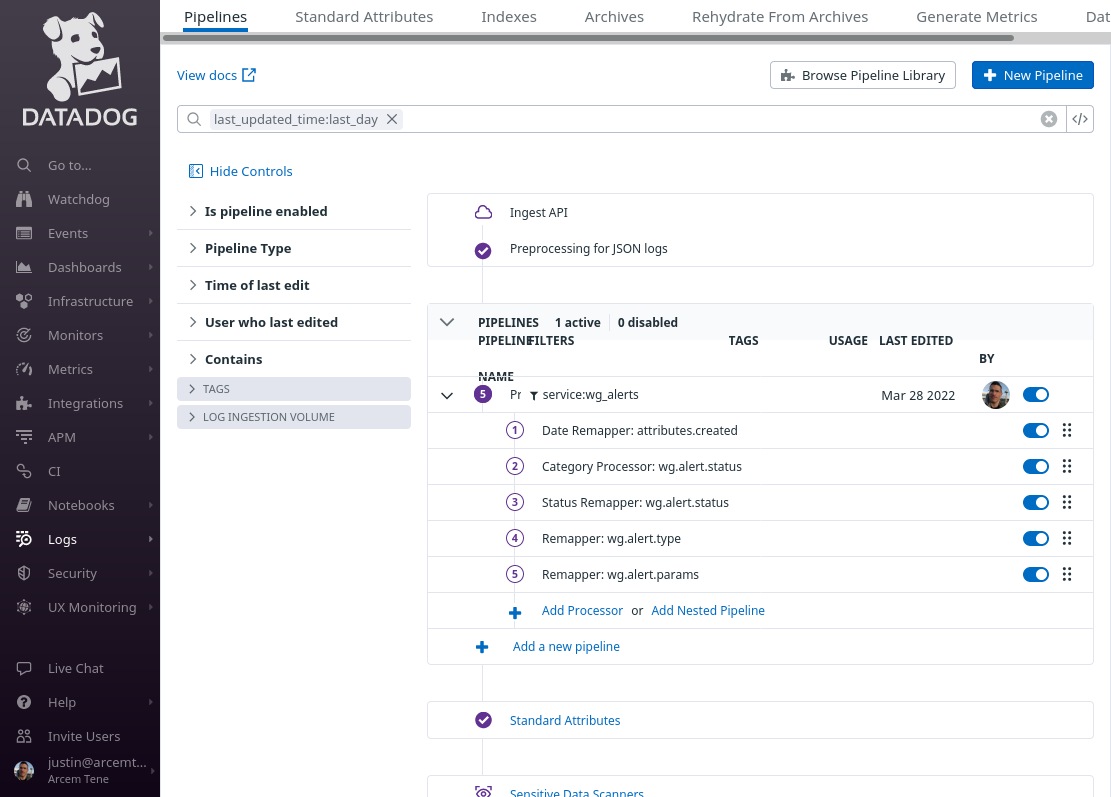Open the Integrations puzzle icon

click(x=24, y=403)
